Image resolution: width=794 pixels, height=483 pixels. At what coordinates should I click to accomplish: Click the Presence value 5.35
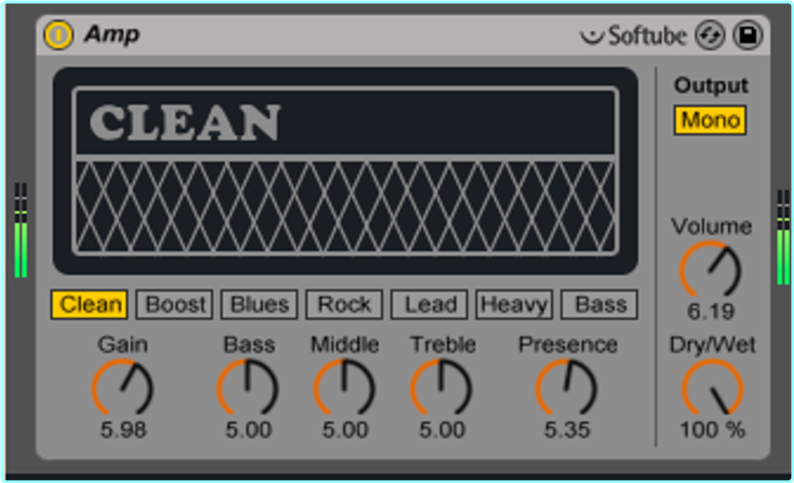(x=567, y=430)
